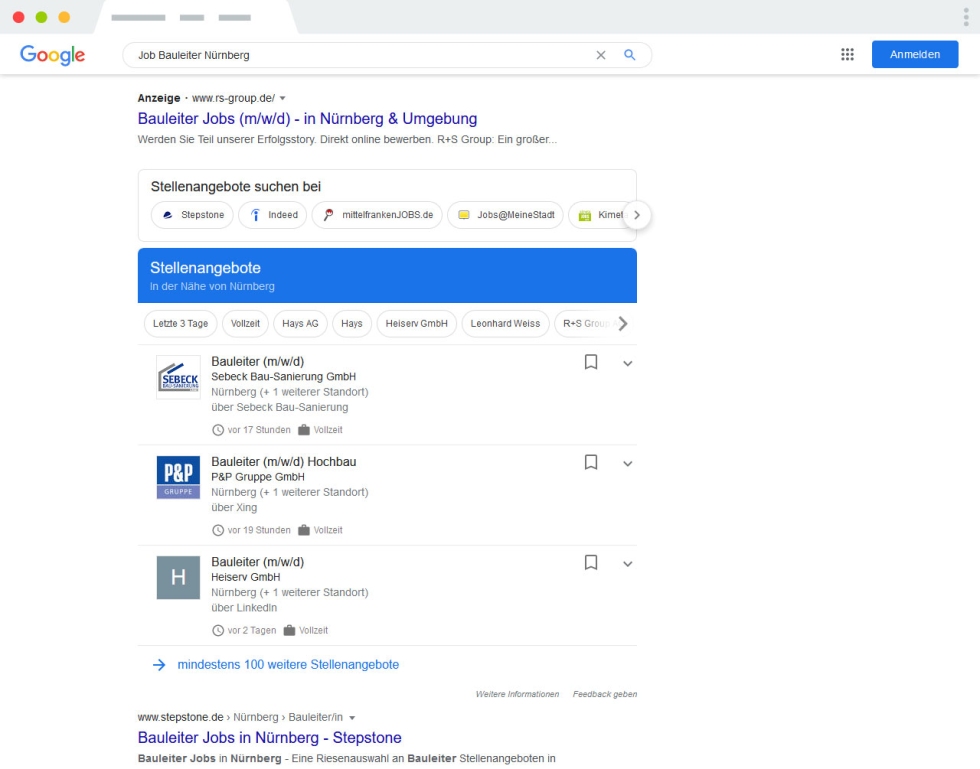Screen dimensions: 980x769
Task: Enable the Vollzeit filter chip
Action: coord(246,323)
